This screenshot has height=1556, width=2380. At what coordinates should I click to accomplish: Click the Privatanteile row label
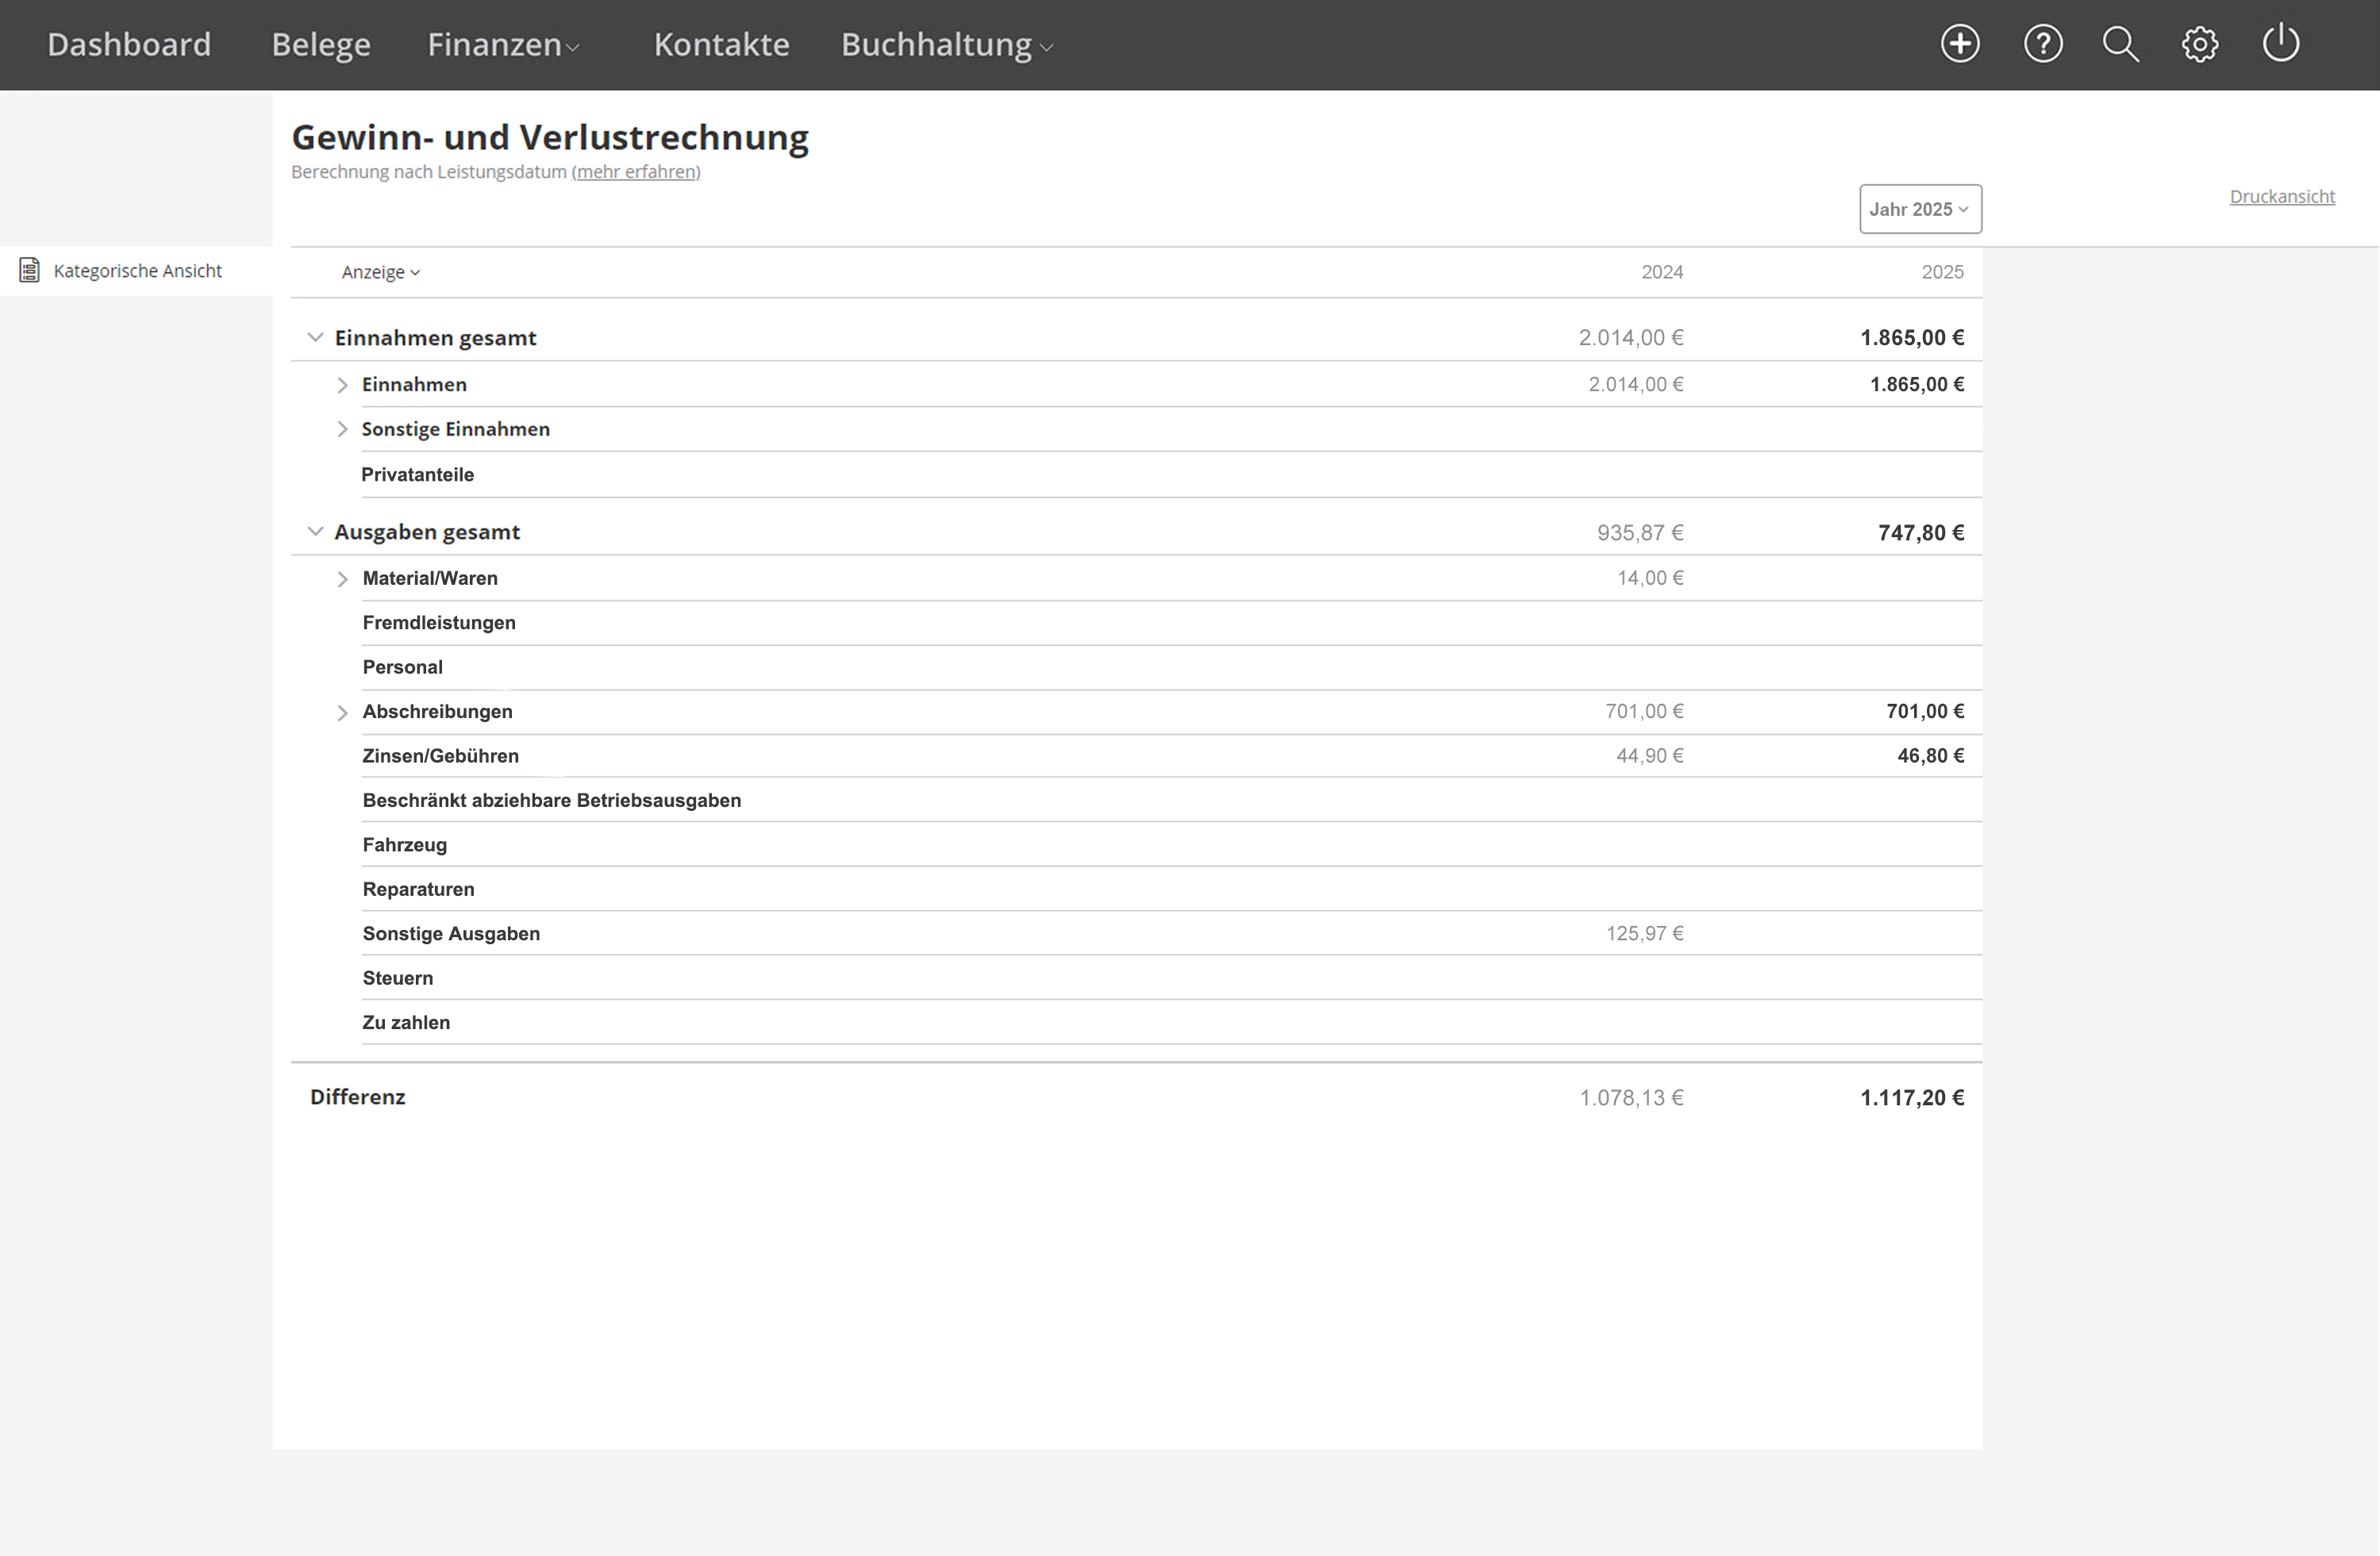(417, 475)
